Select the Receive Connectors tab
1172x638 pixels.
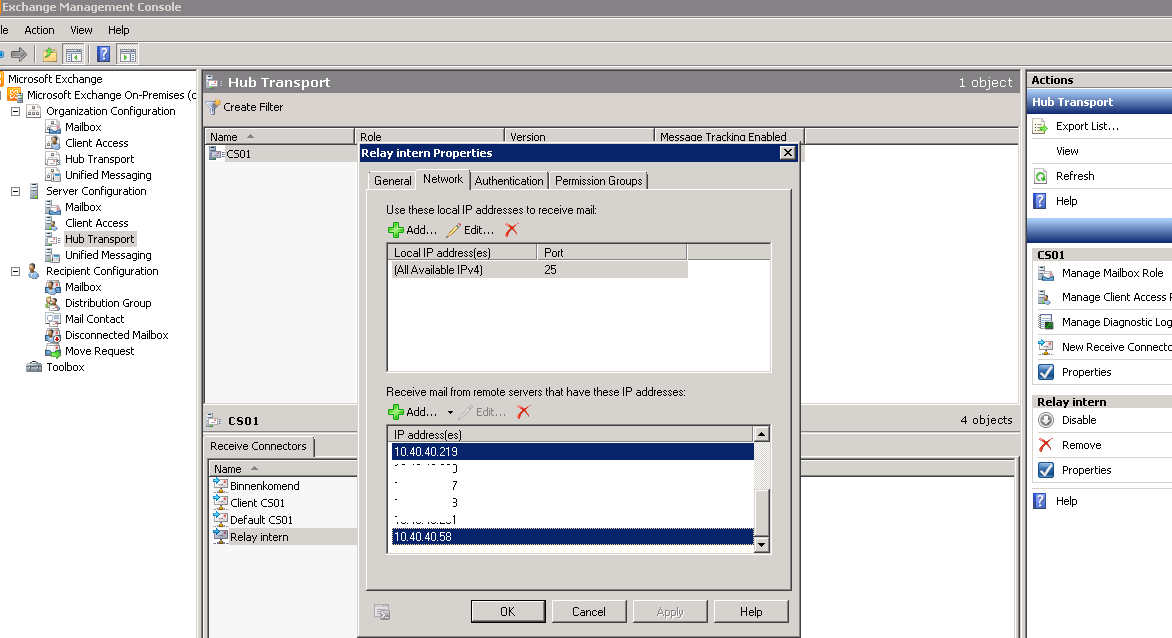tap(258, 446)
